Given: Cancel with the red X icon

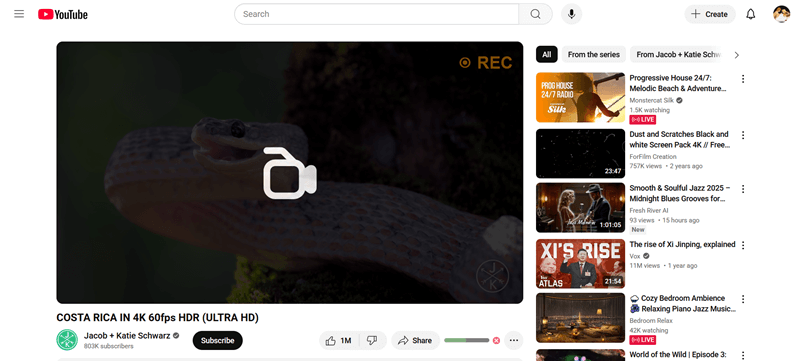Looking at the screenshot, I should [x=496, y=340].
